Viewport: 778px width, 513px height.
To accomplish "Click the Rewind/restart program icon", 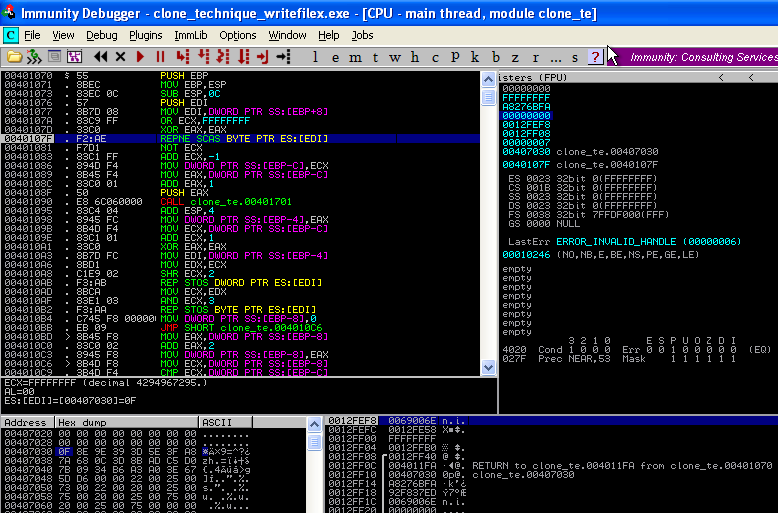I will point(101,57).
